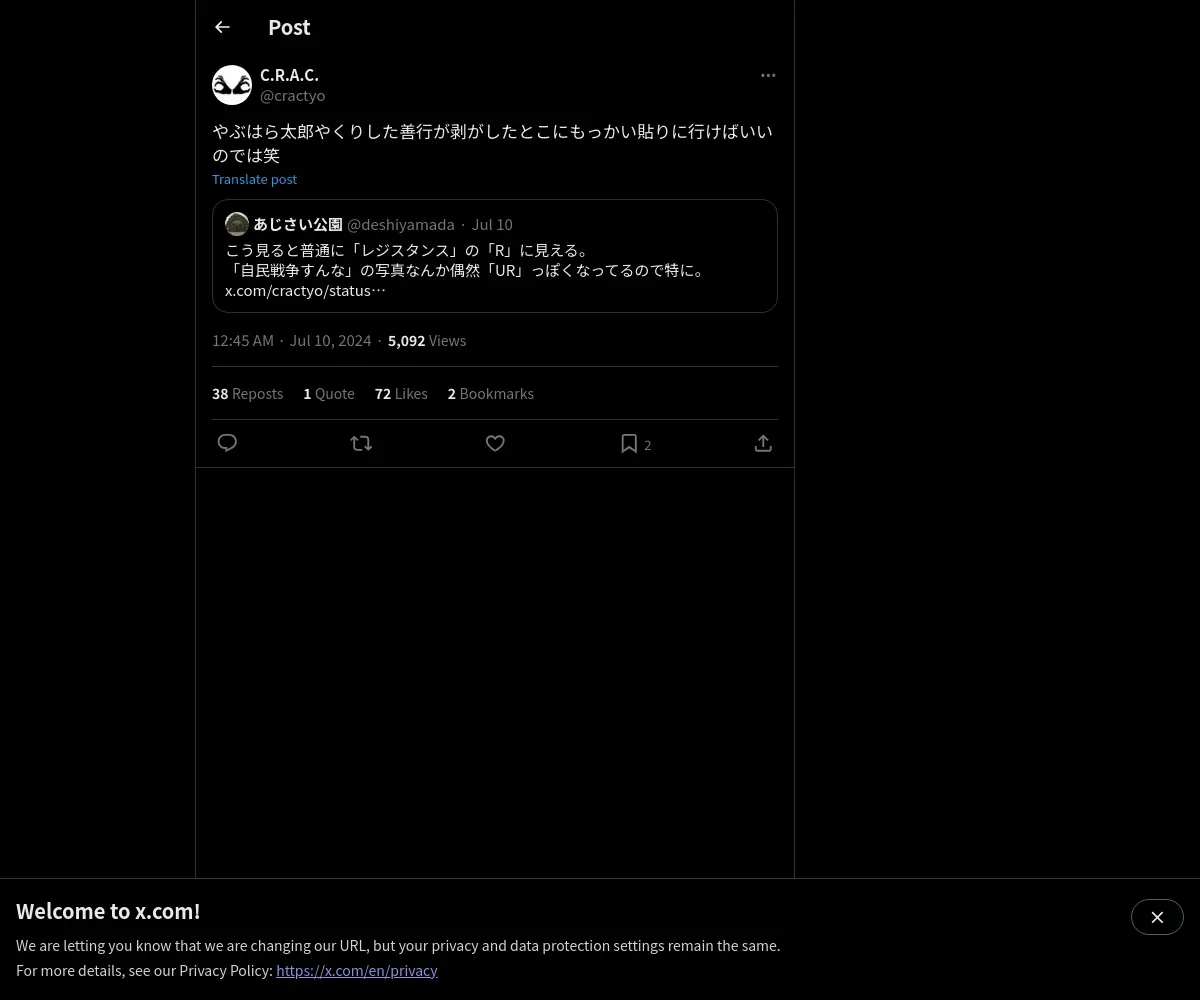Click the C.R.A.C. profile avatar
Viewport: 1200px width, 1000px height.
click(x=232, y=85)
